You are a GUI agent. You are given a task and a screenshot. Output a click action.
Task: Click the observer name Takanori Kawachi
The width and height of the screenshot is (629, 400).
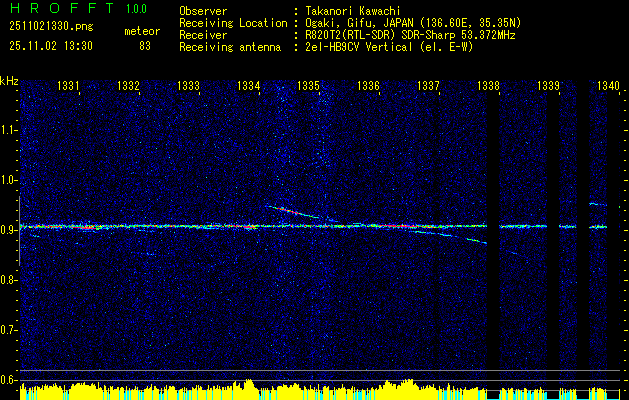(x=351, y=11)
